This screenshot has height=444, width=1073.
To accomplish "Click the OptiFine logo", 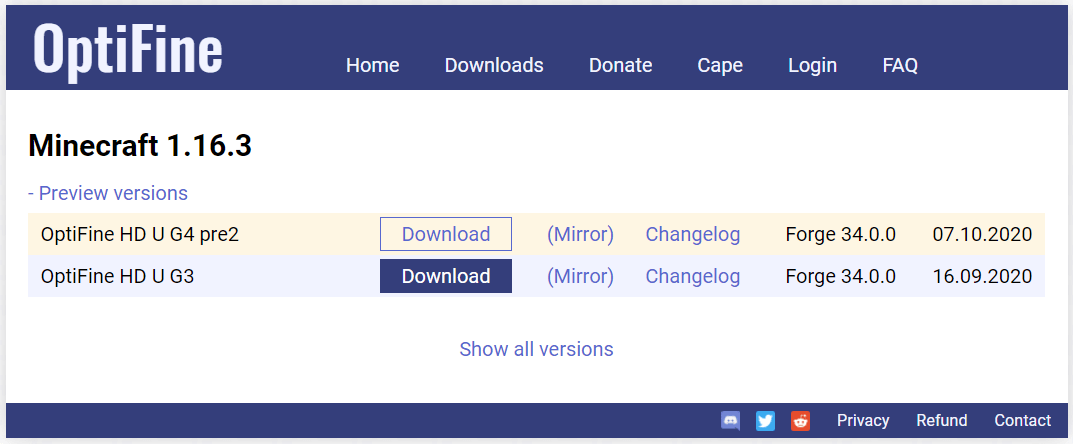I will (128, 48).
